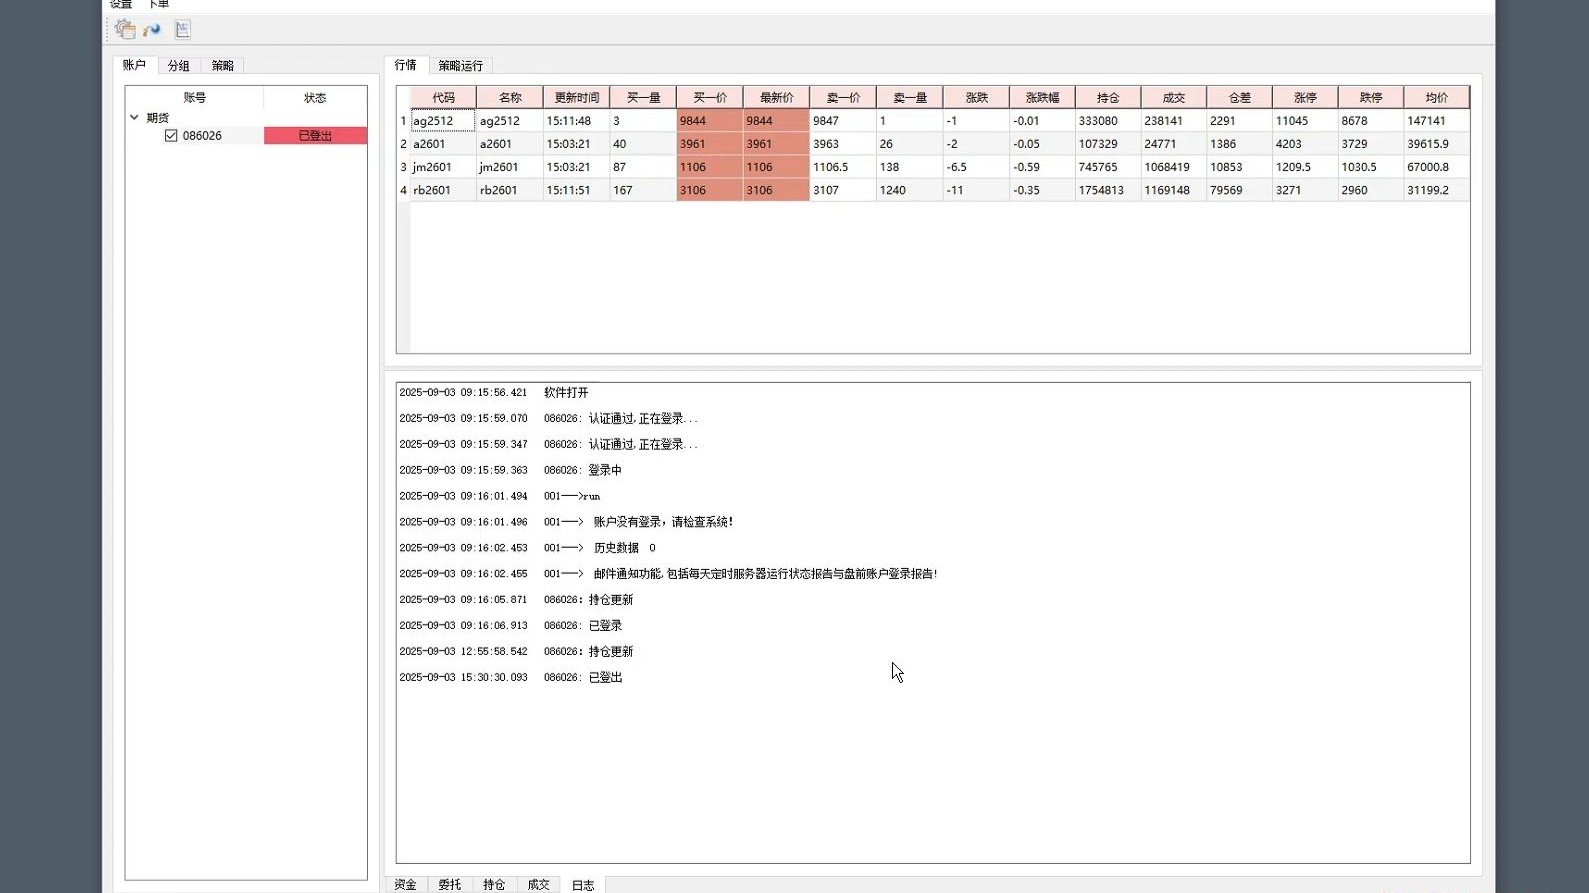1589x893 pixels.
Task: Sort by the 最新价 column header
Action: [776, 98]
